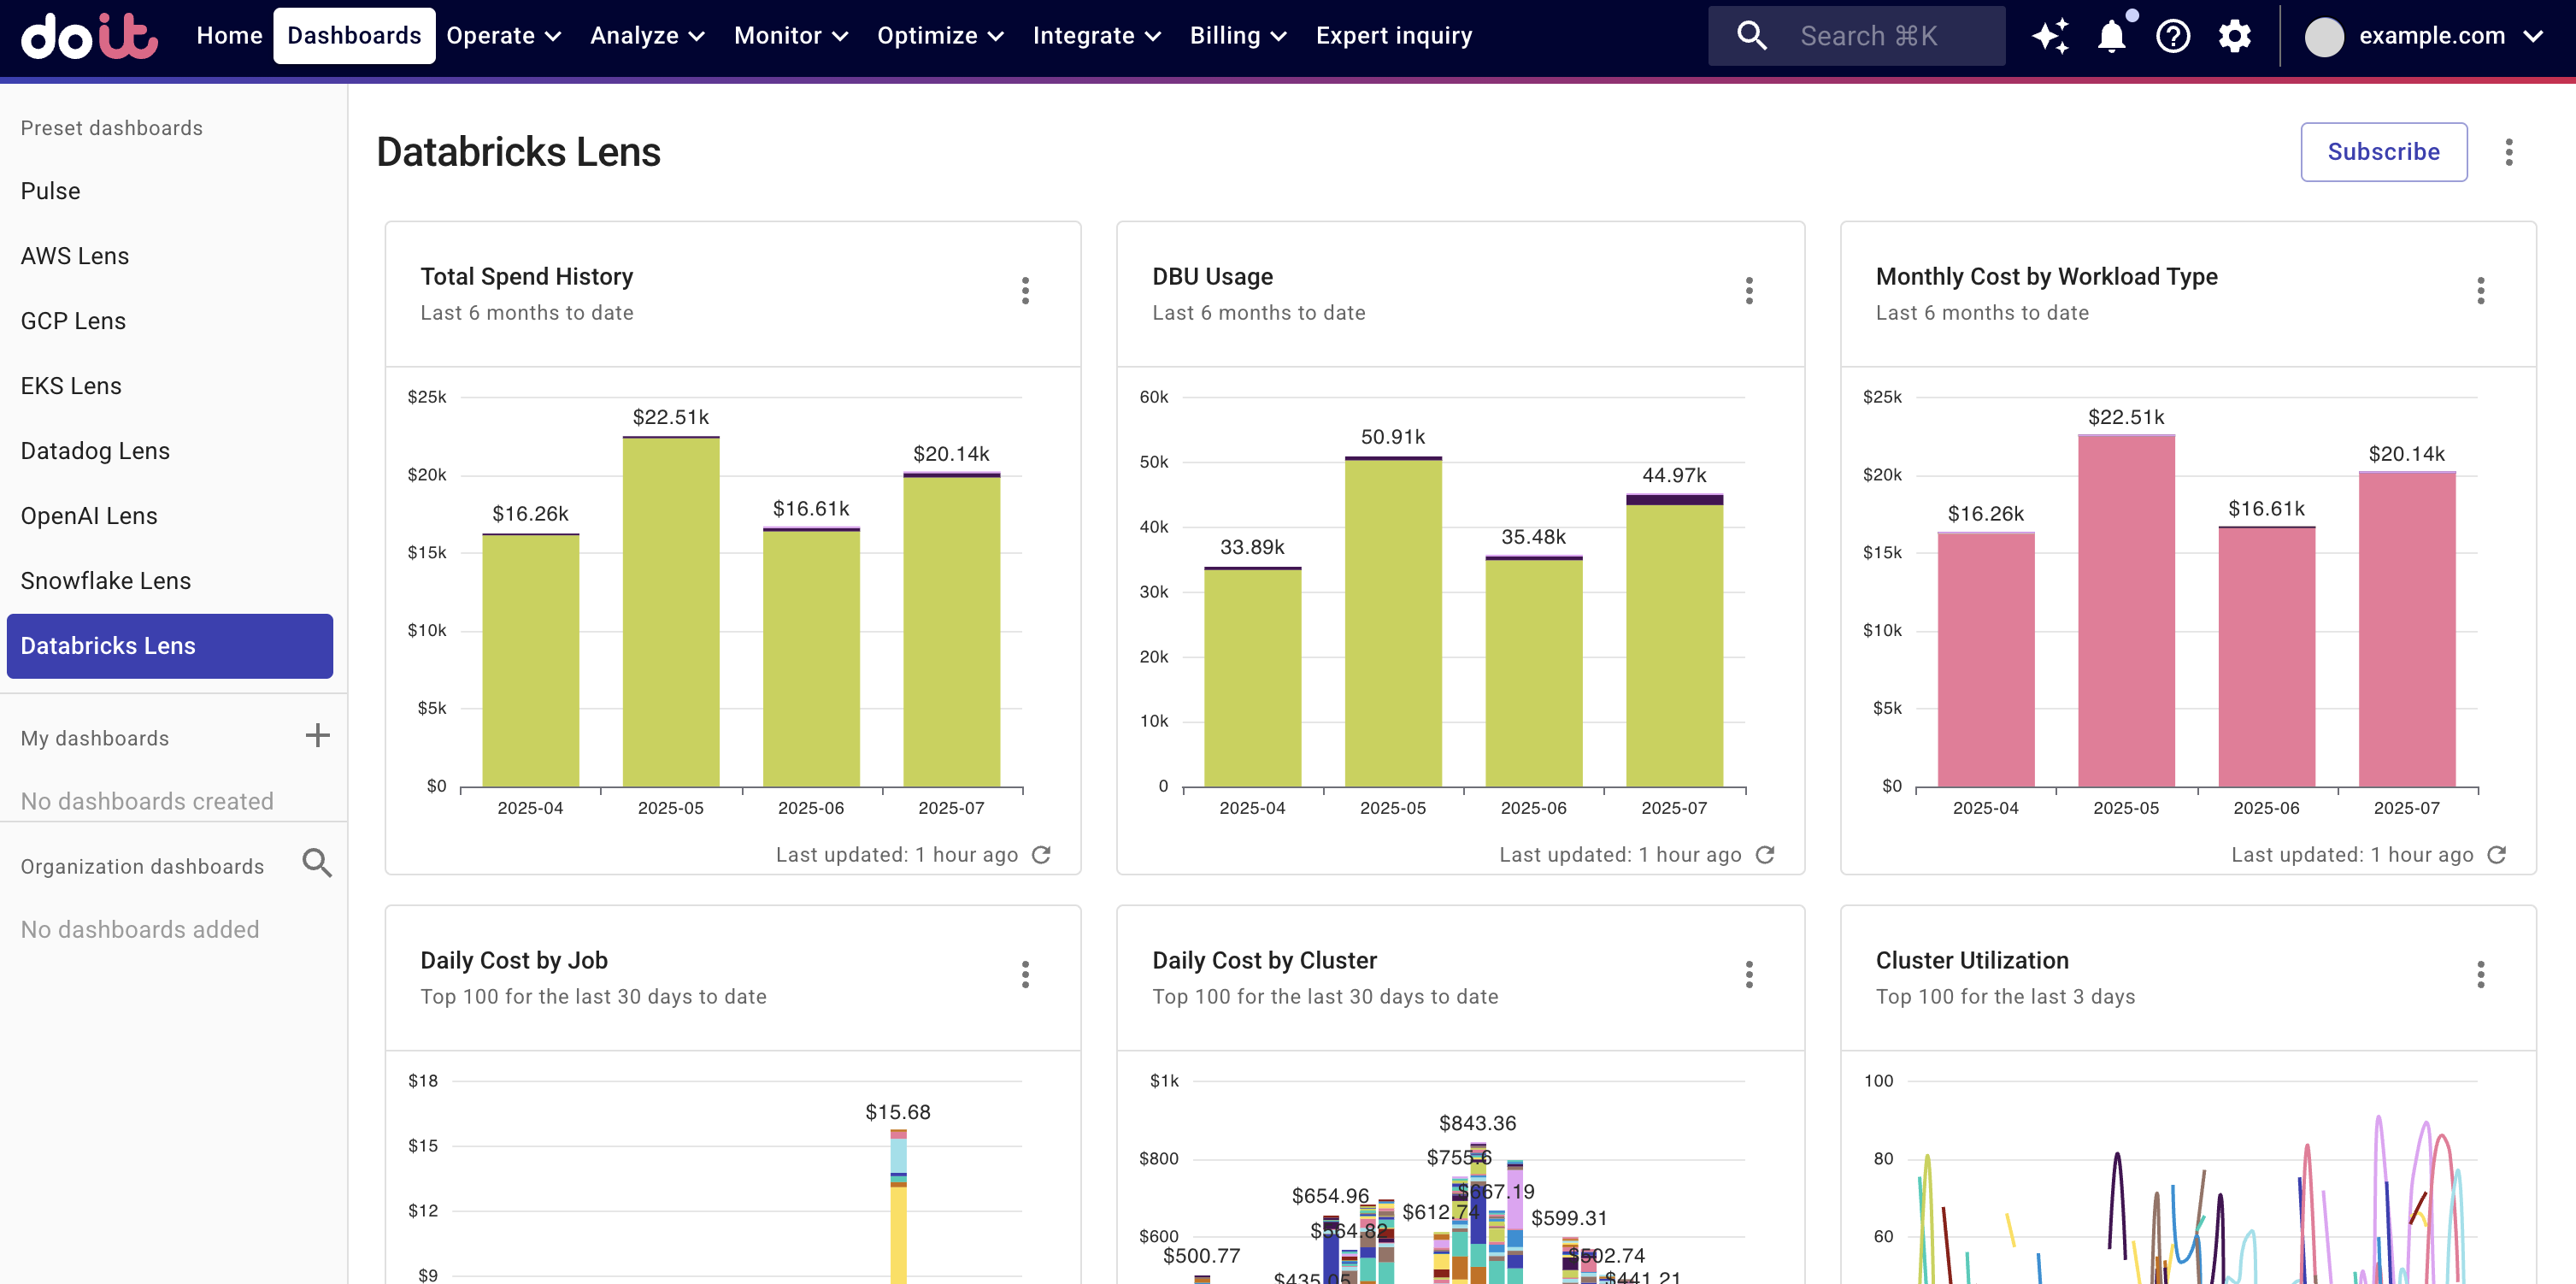The image size is (2576, 1284).
Task: Open the OpenAI Lens dashboard
Action: tap(170, 516)
